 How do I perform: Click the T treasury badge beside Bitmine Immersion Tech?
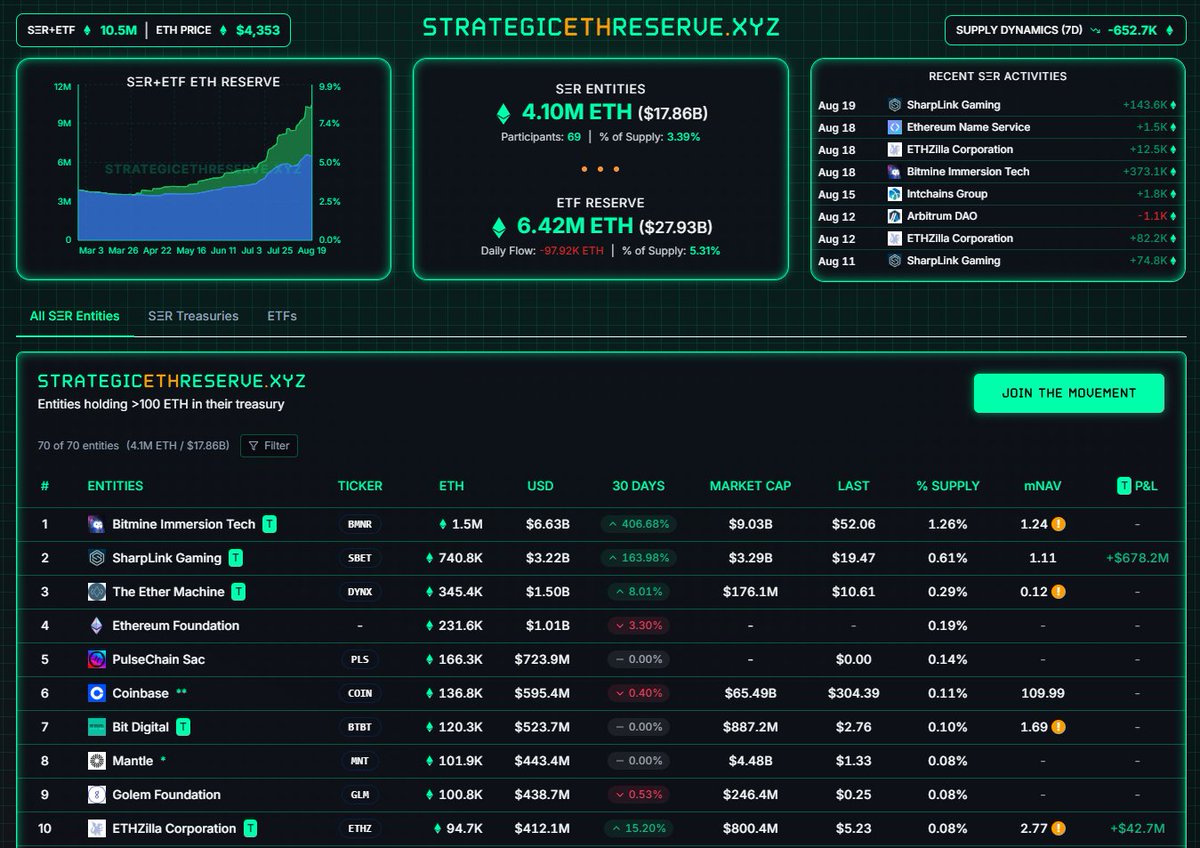[x=270, y=524]
